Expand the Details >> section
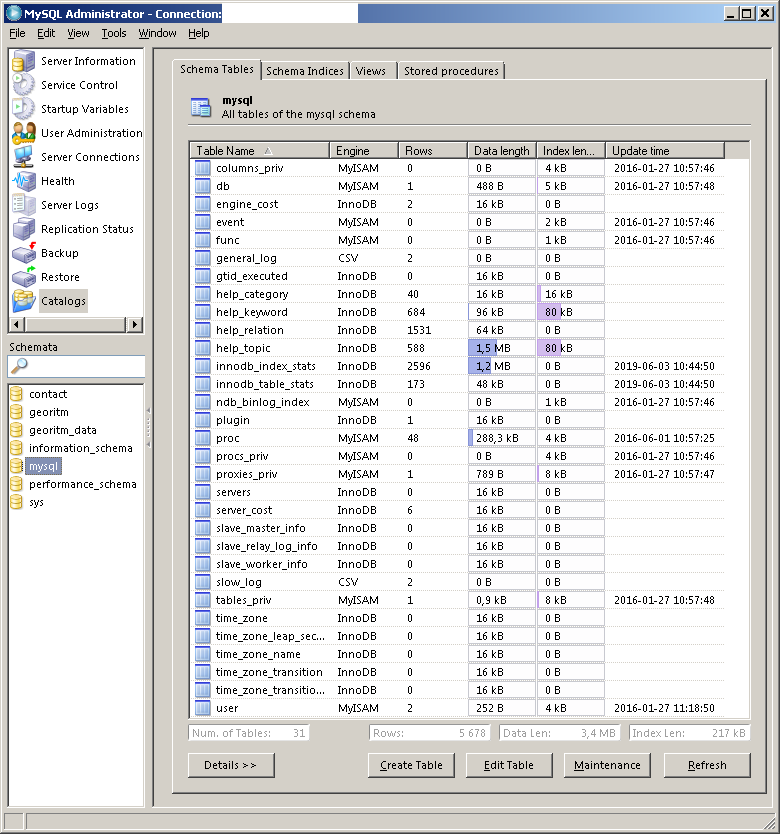Image resolution: width=780 pixels, height=834 pixels. click(x=231, y=765)
